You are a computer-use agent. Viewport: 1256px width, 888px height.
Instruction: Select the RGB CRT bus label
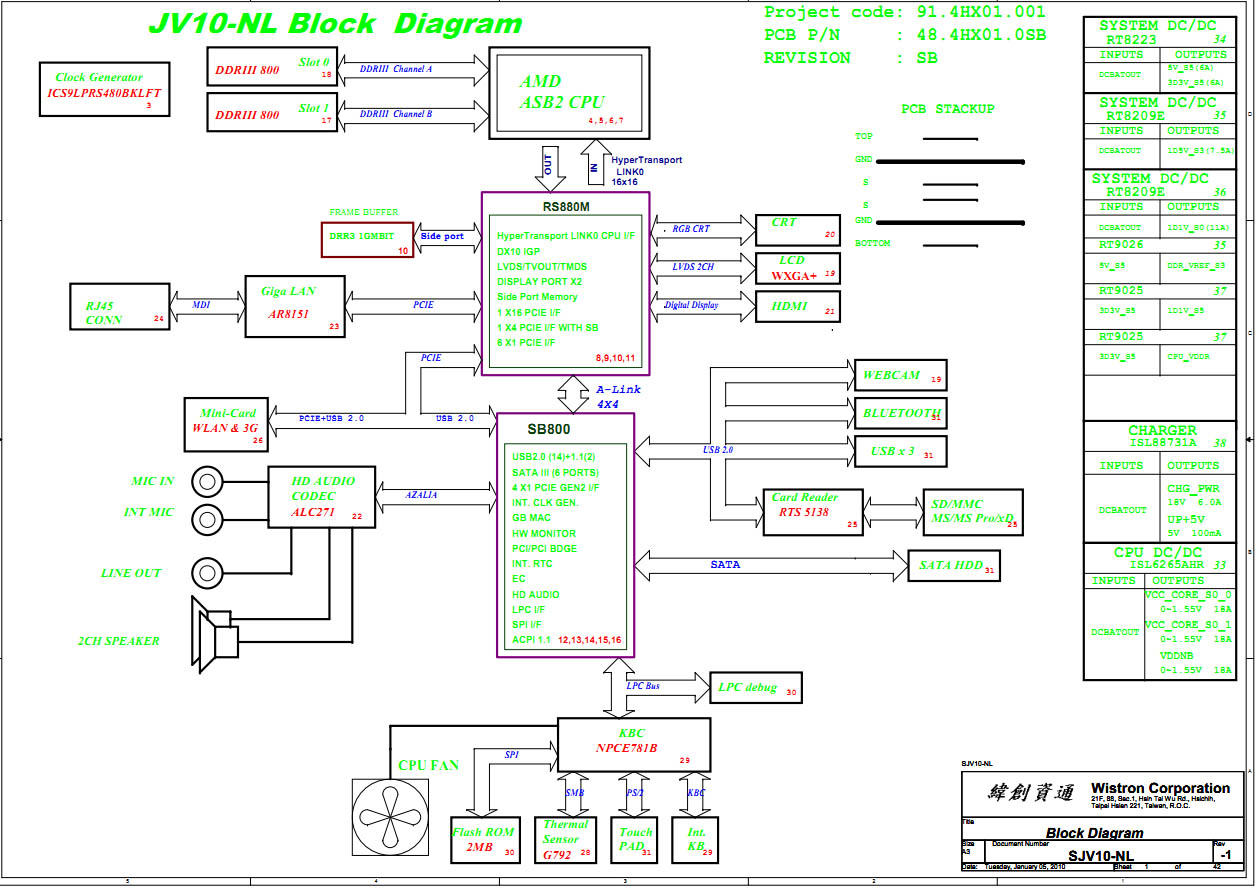point(691,229)
